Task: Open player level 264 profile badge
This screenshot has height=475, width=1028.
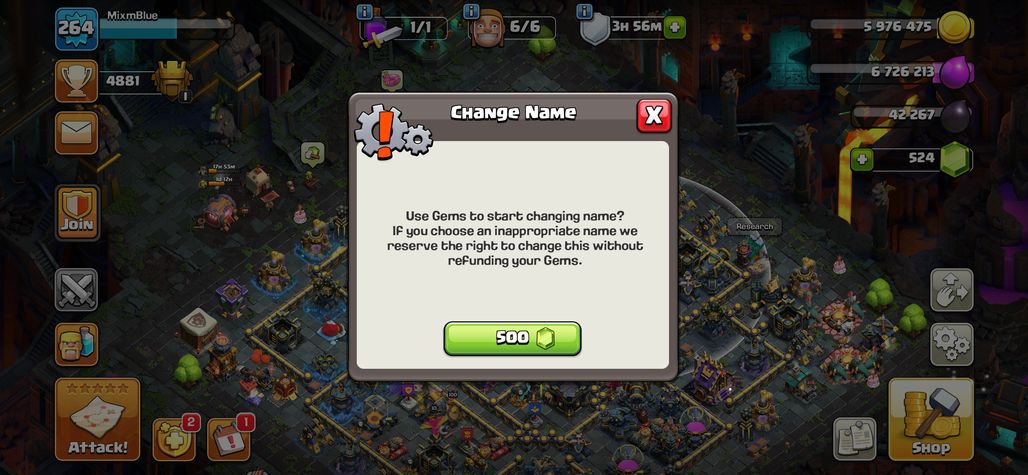Action: pos(76,29)
